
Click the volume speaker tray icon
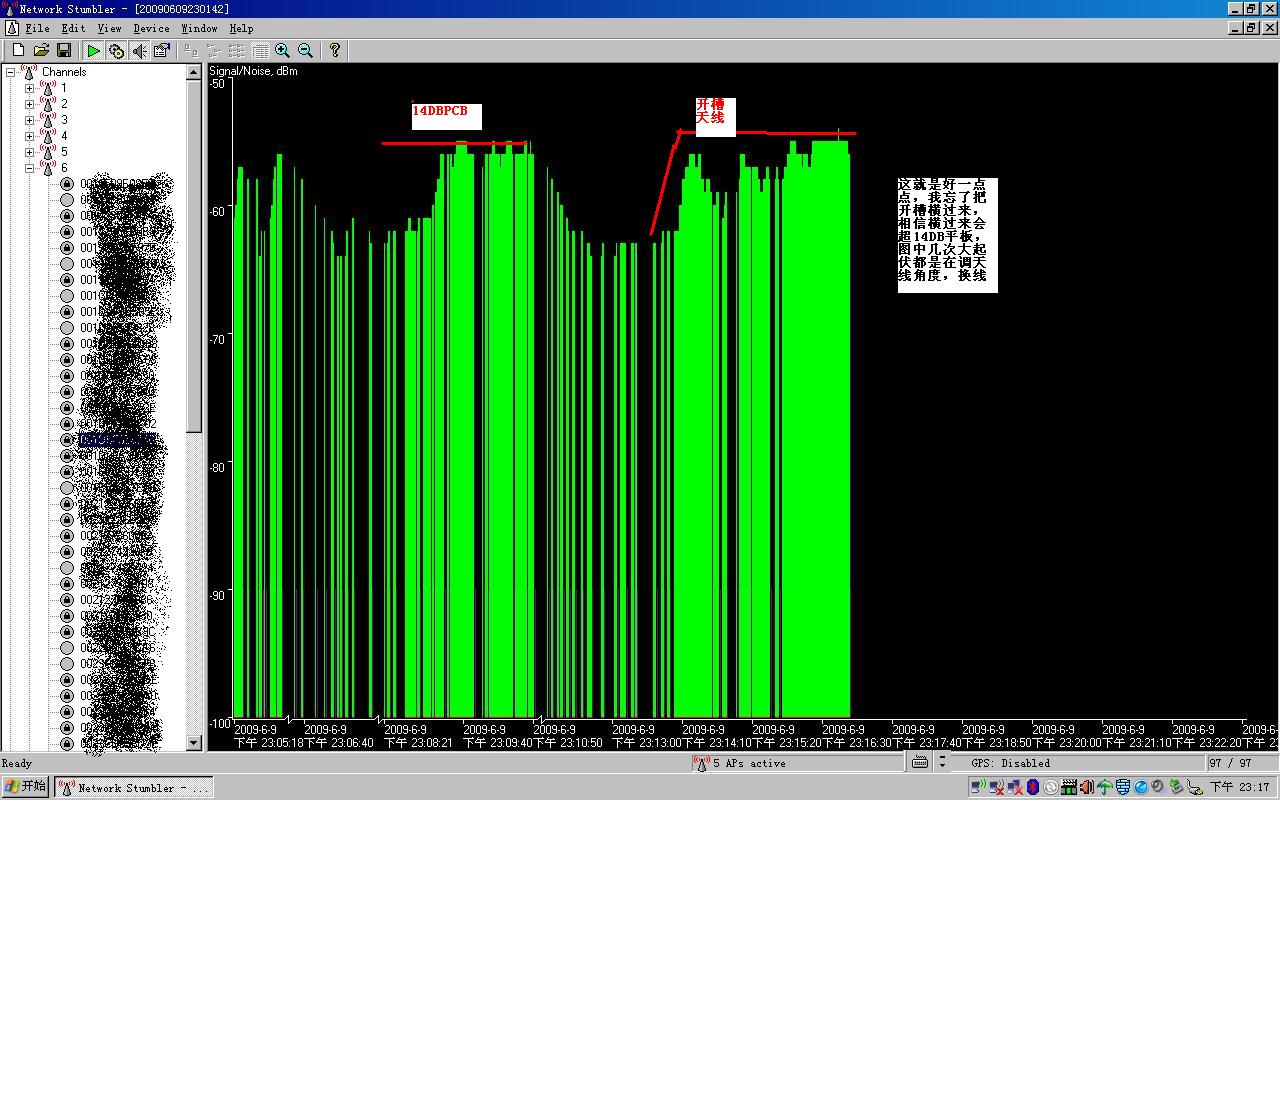[1087, 787]
